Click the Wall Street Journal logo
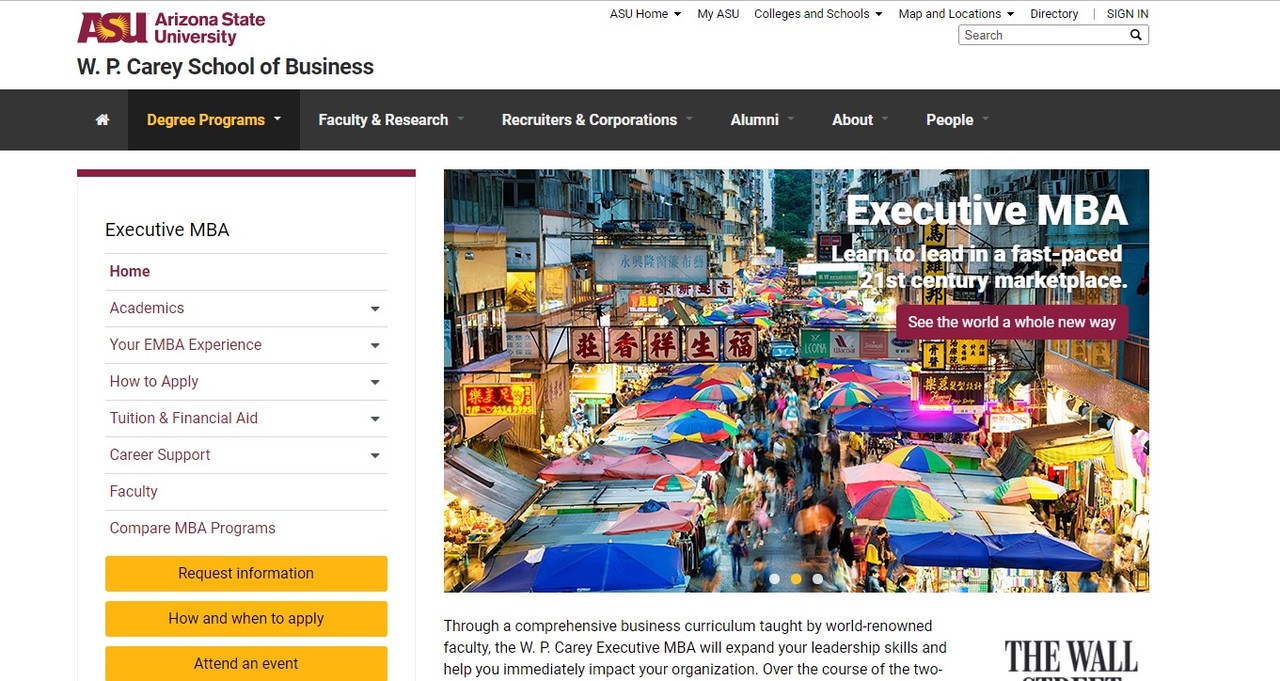1280x681 pixels. pos(1071,660)
